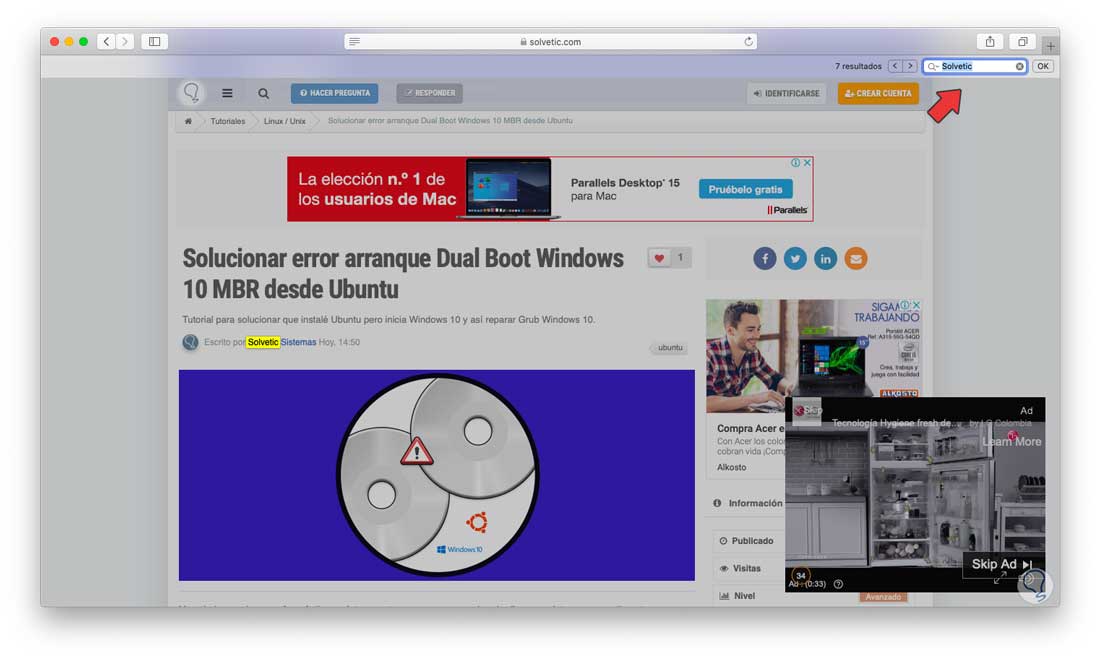Click the Solvetic logo in site header
This screenshot has width=1100, height=660.
tap(192, 92)
